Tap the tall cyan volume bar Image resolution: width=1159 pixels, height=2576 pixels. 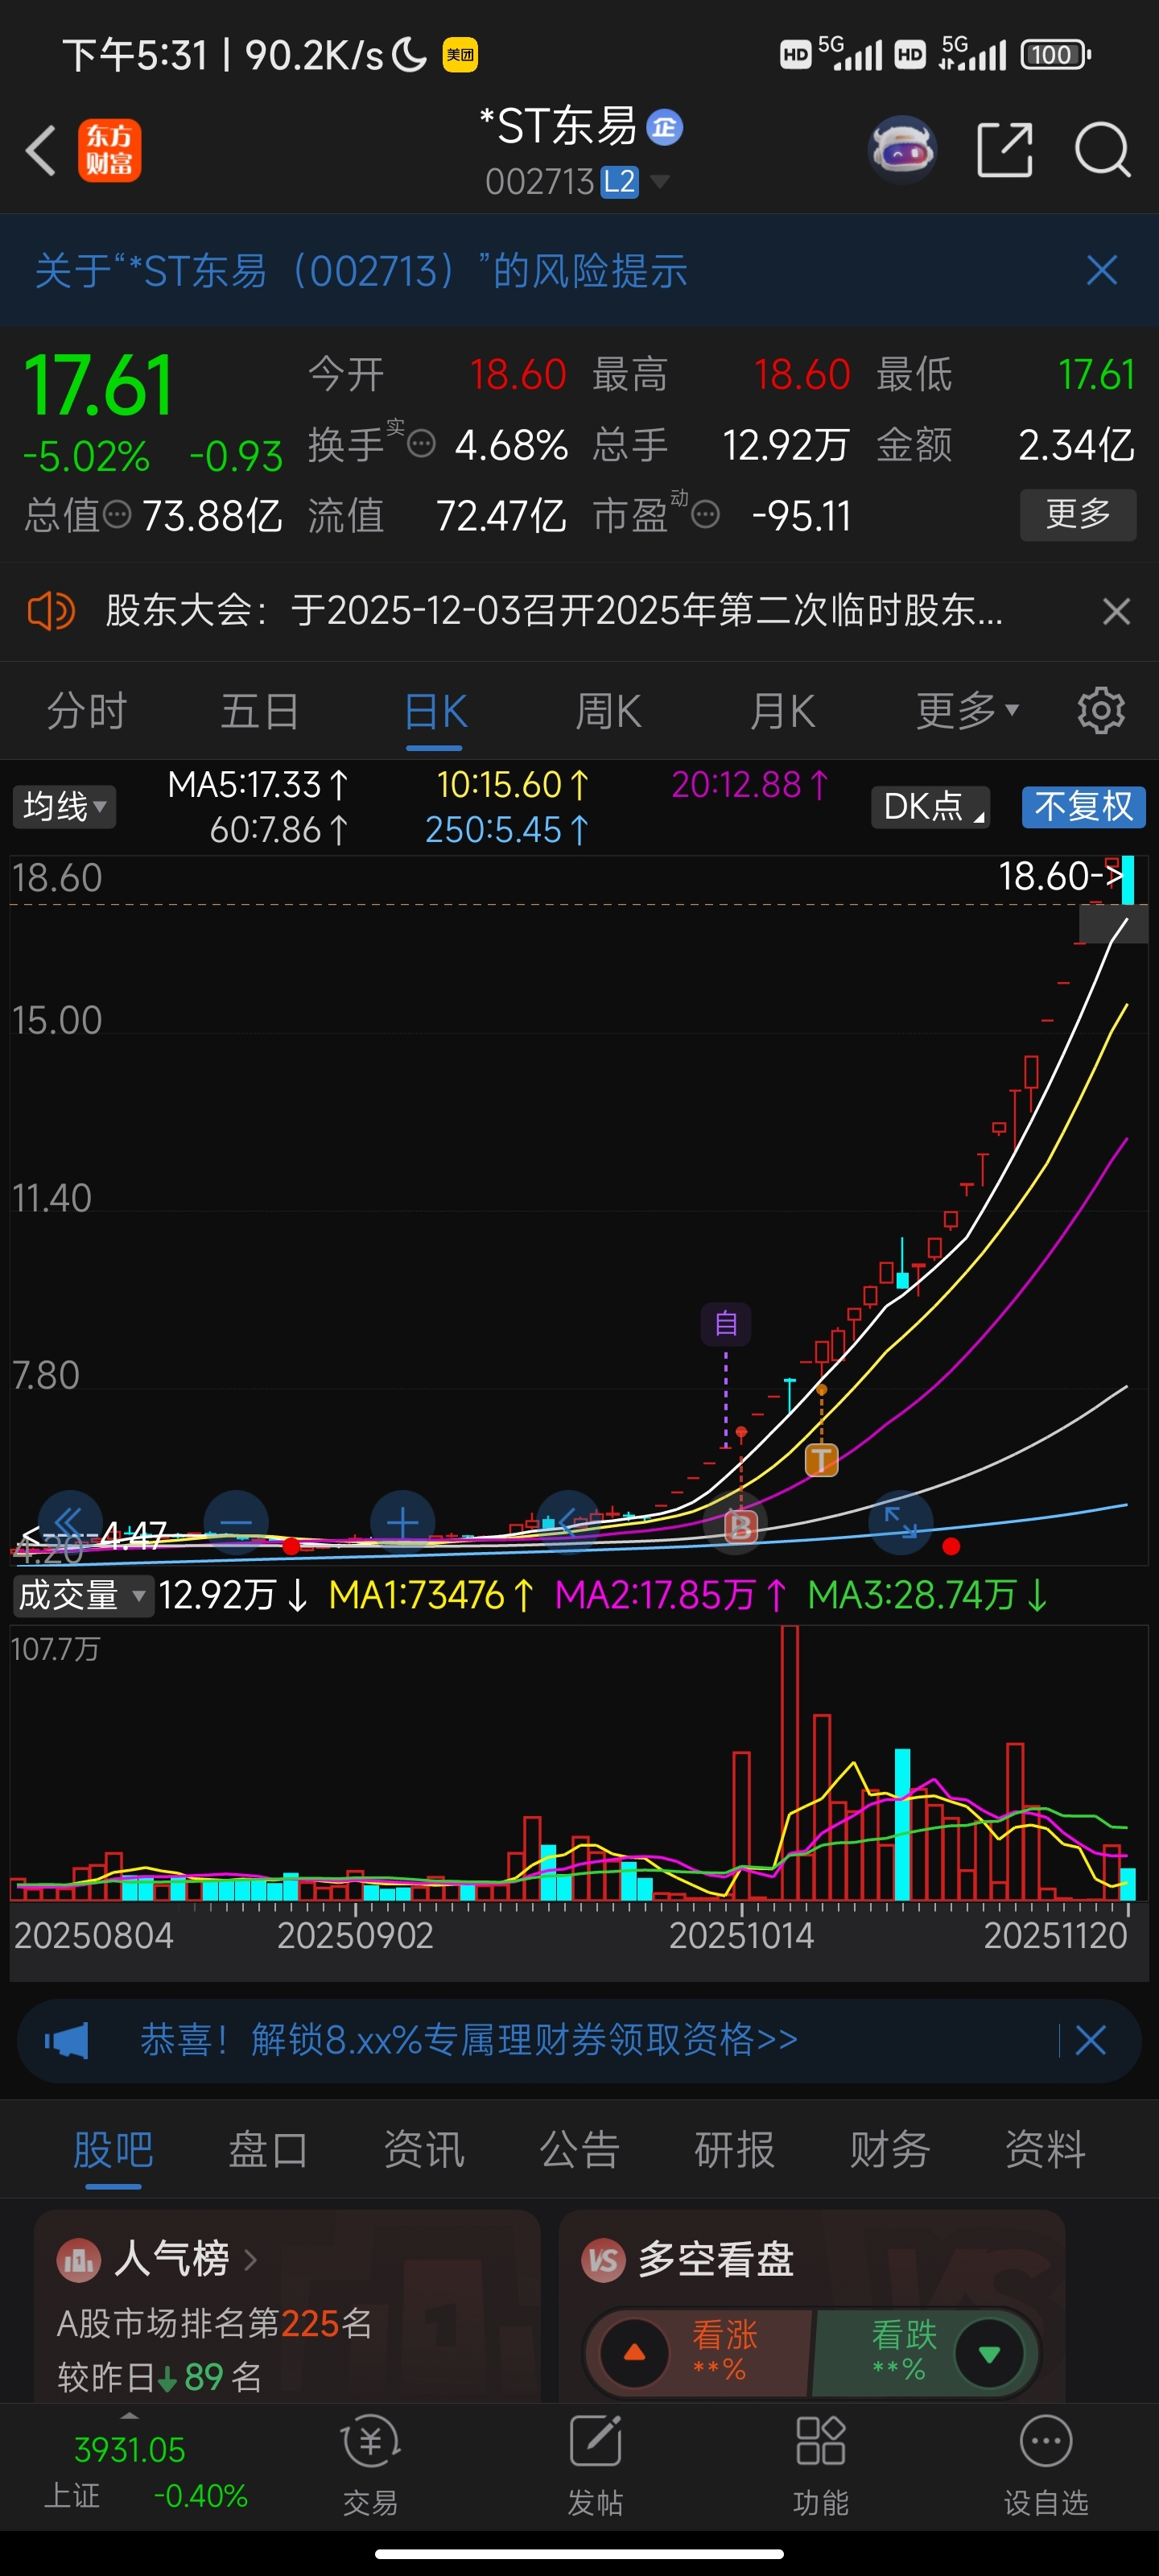pos(902,1824)
